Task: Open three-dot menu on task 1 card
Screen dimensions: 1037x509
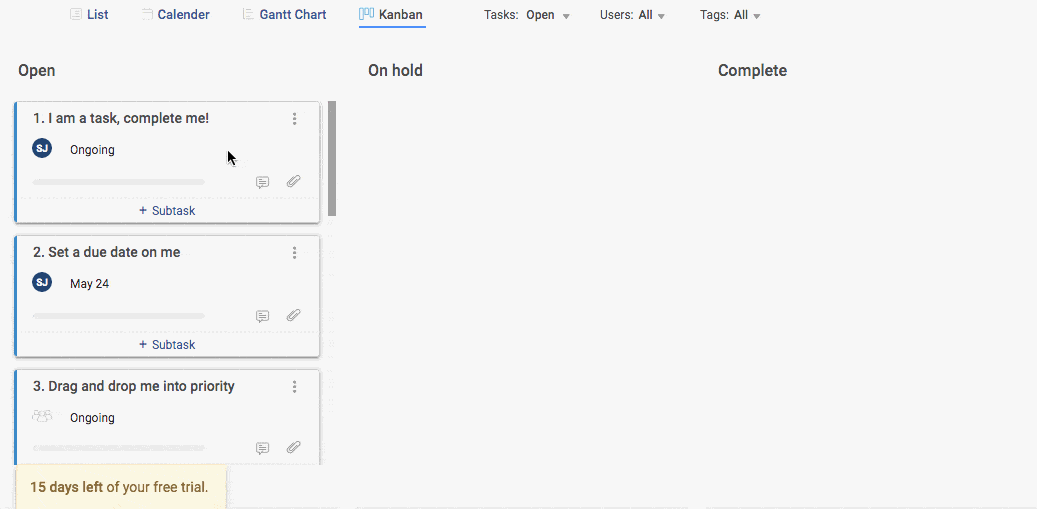Action: (x=294, y=119)
